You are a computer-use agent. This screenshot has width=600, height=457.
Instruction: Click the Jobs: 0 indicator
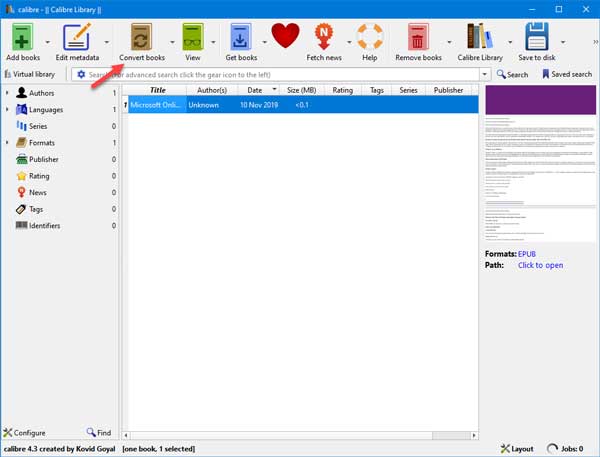(x=565, y=449)
